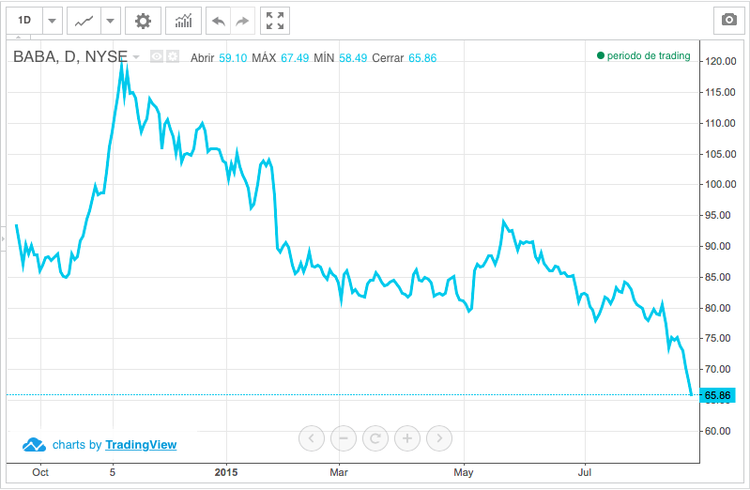Expand the chart style dropdown arrow
This screenshot has width=750, height=490.
click(x=110, y=21)
